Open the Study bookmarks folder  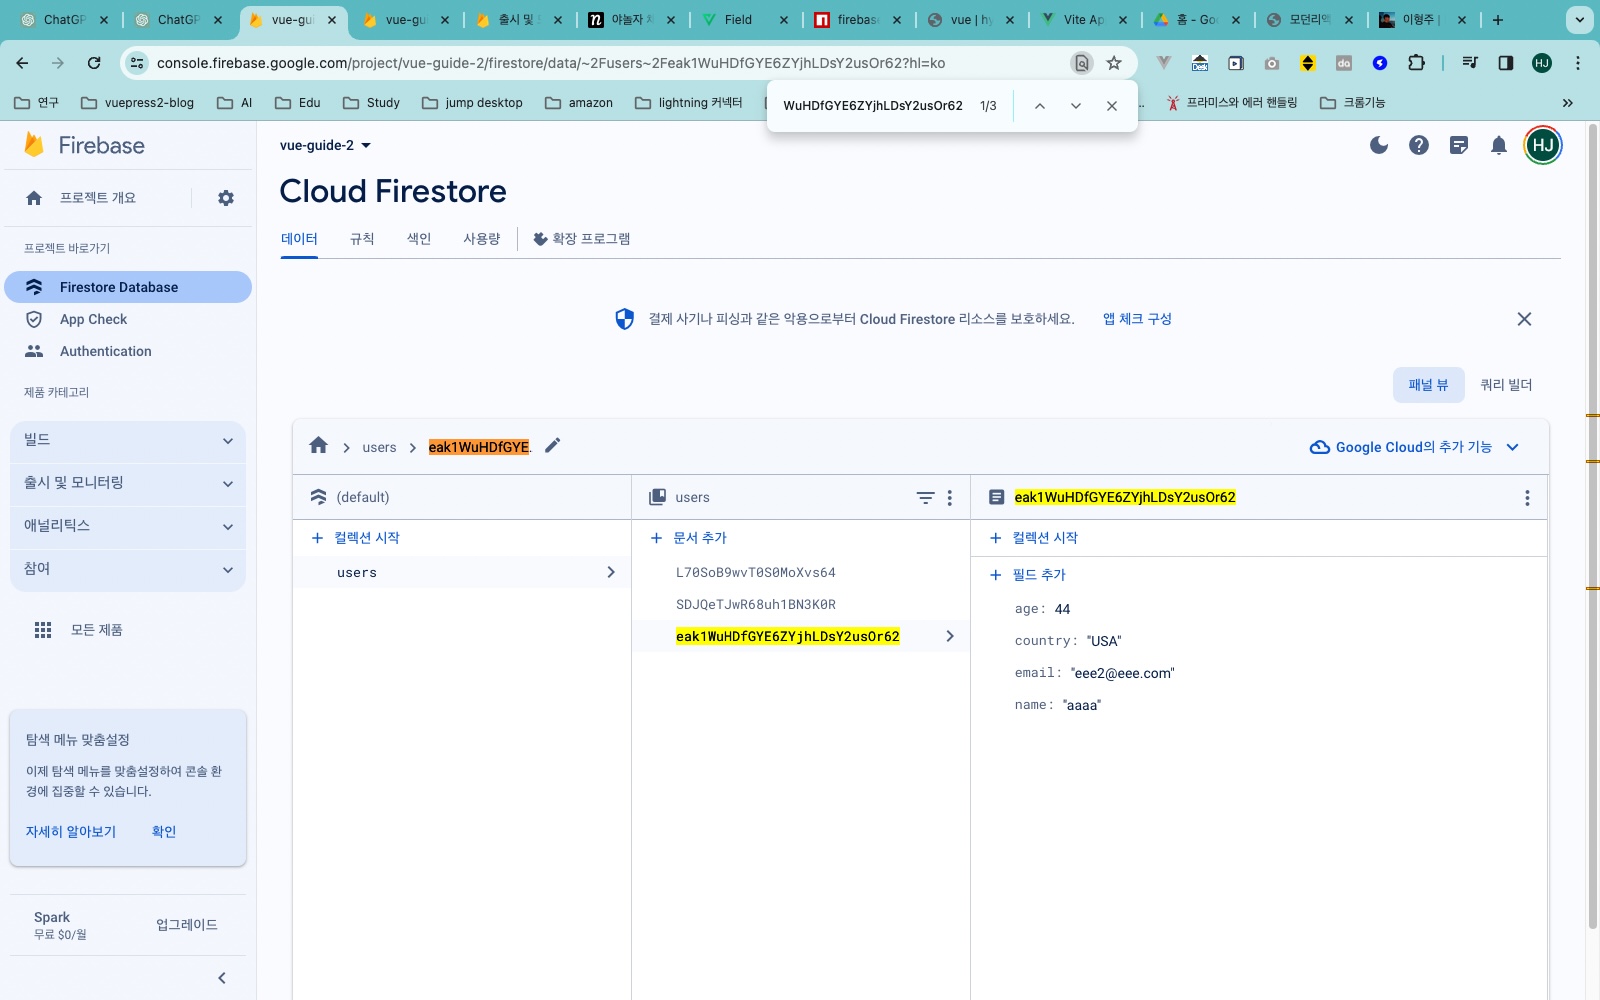(371, 103)
